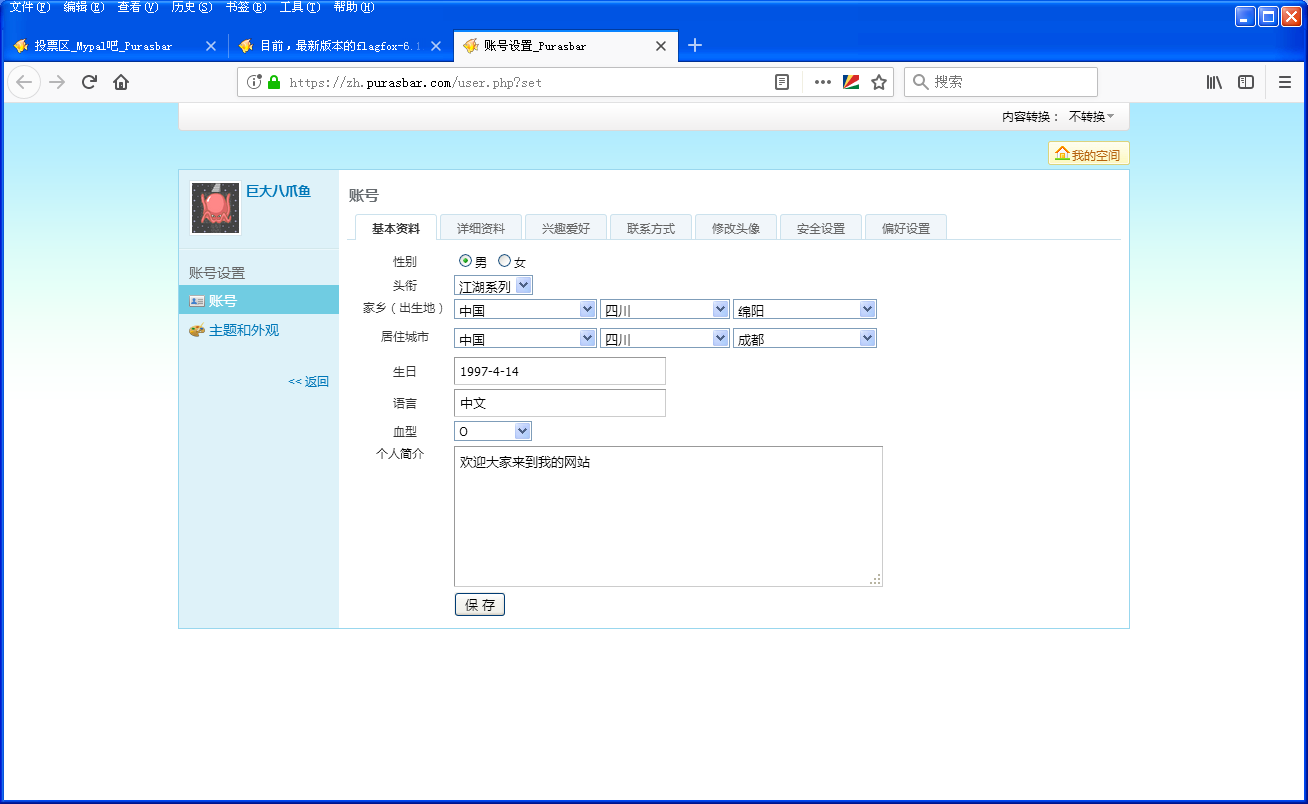Expand the 内容转换 不转换 dropdown
The width and height of the screenshot is (1308, 804).
tap(1091, 117)
